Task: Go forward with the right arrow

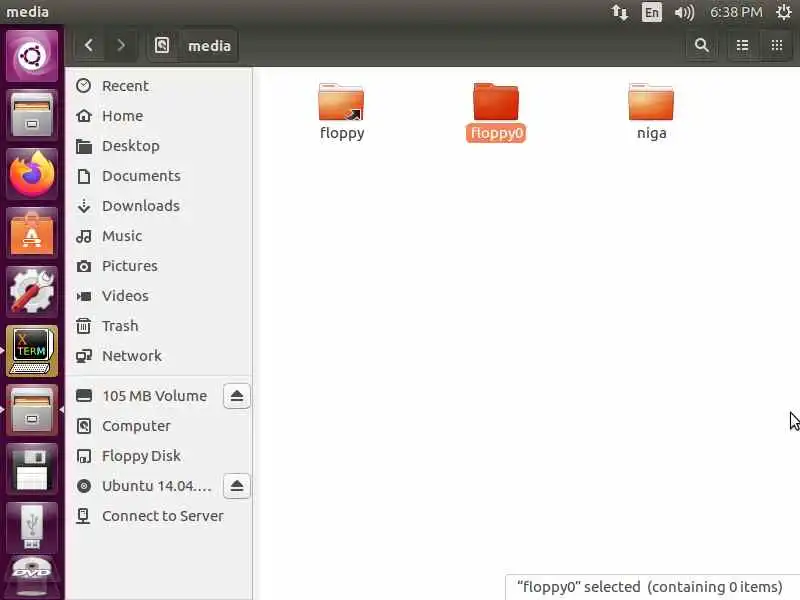Action: [121, 45]
